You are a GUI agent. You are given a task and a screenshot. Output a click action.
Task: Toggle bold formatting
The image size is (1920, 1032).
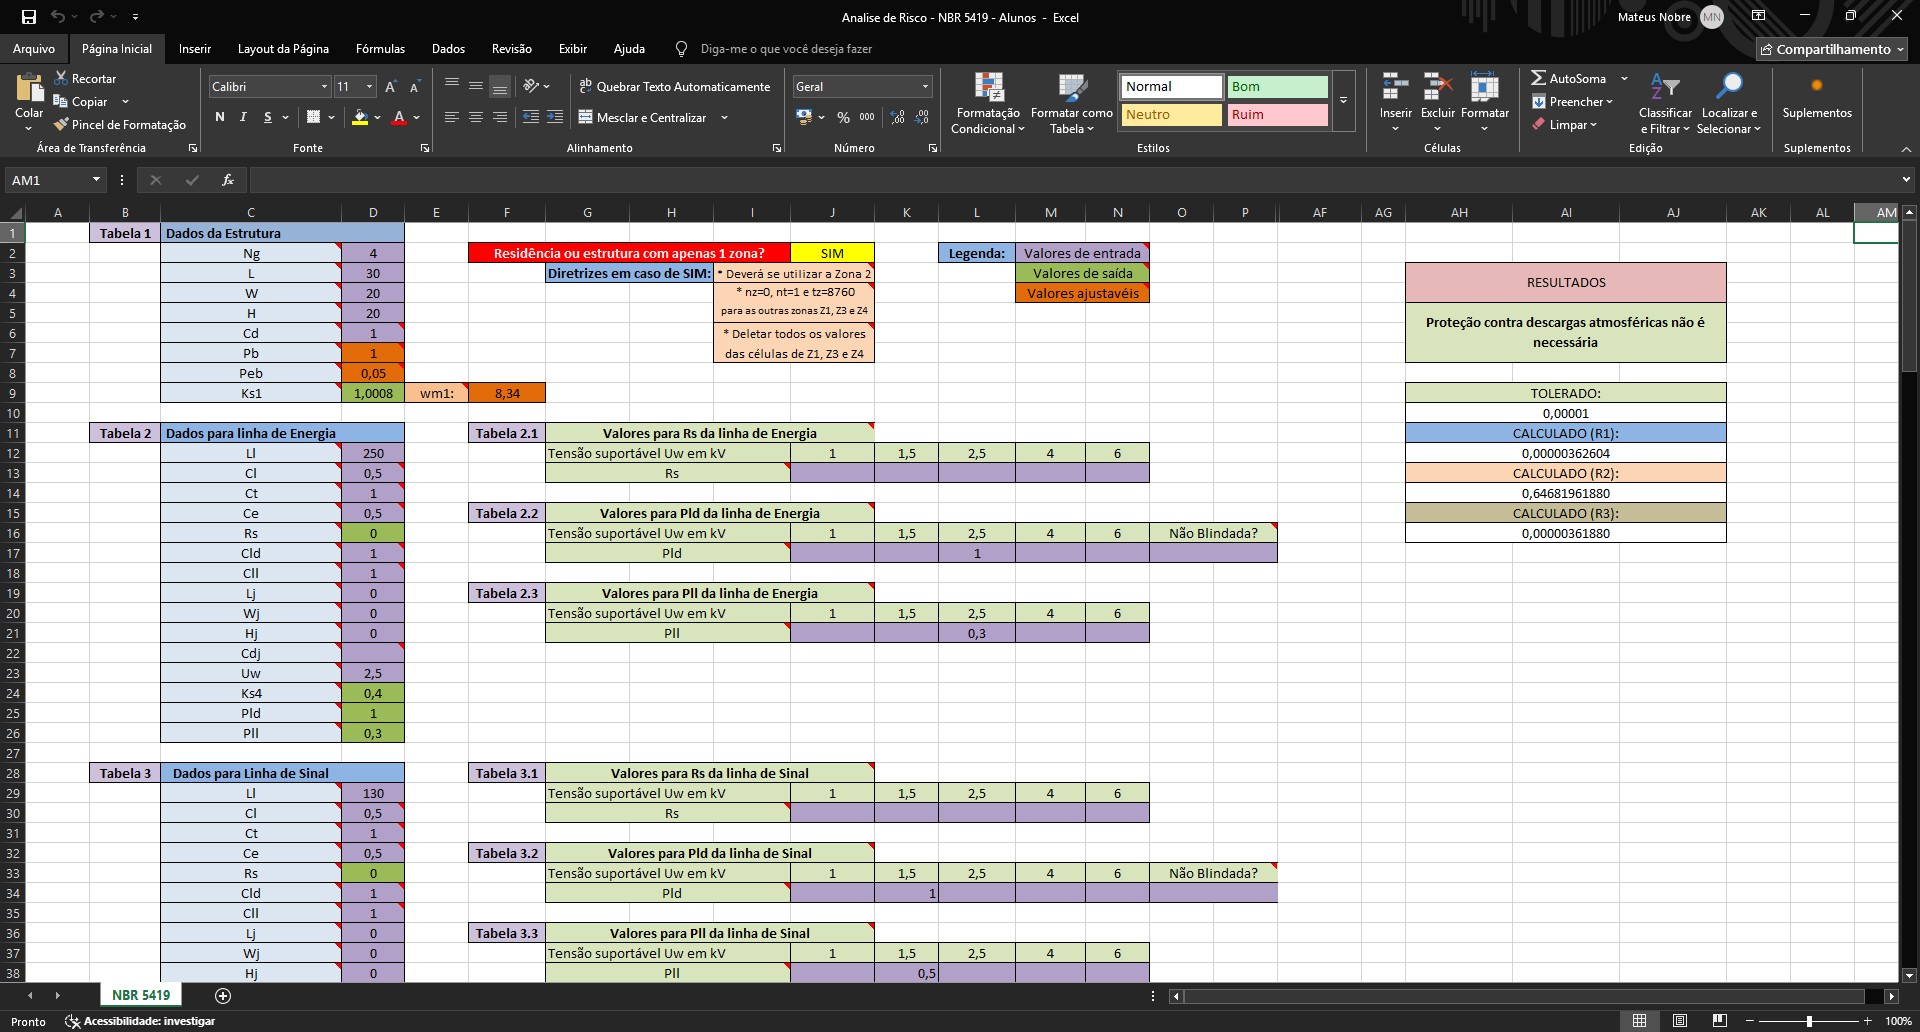click(220, 117)
